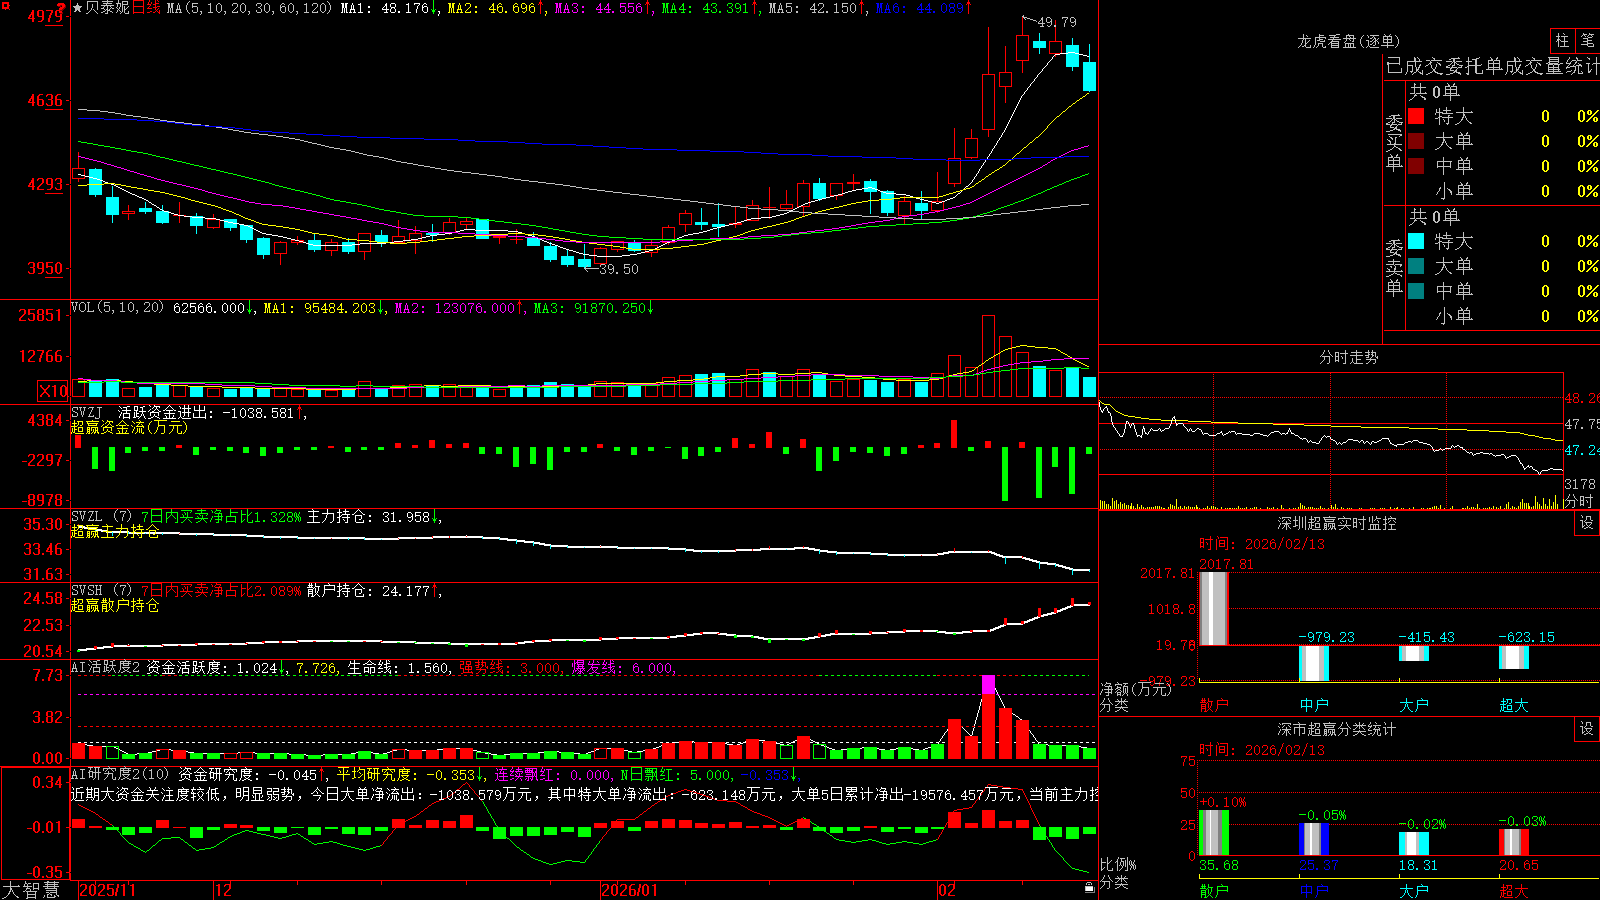Click the cyan 特大 sell-order swatch
The image size is (1600, 900).
click(x=1416, y=241)
